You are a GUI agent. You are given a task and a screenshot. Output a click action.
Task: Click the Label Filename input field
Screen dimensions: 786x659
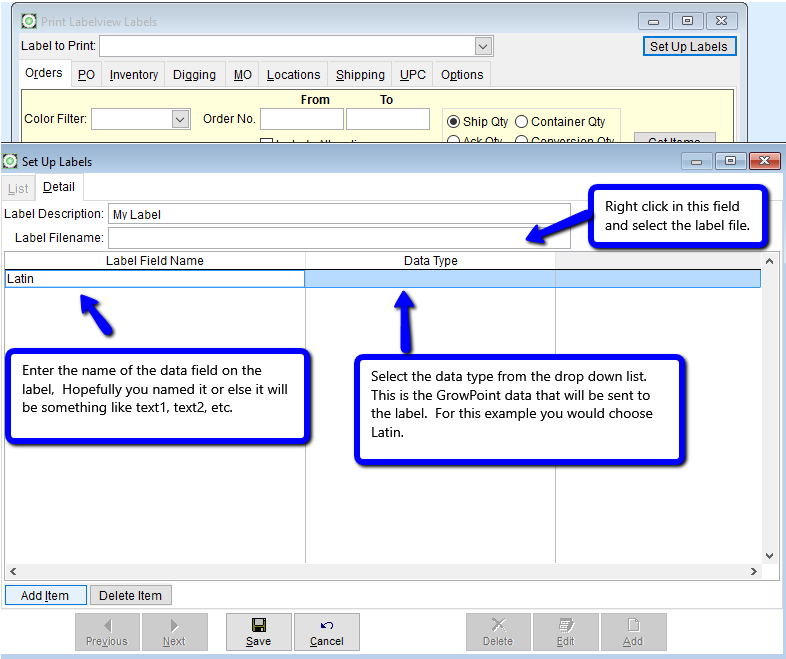click(x=338, y=238)
